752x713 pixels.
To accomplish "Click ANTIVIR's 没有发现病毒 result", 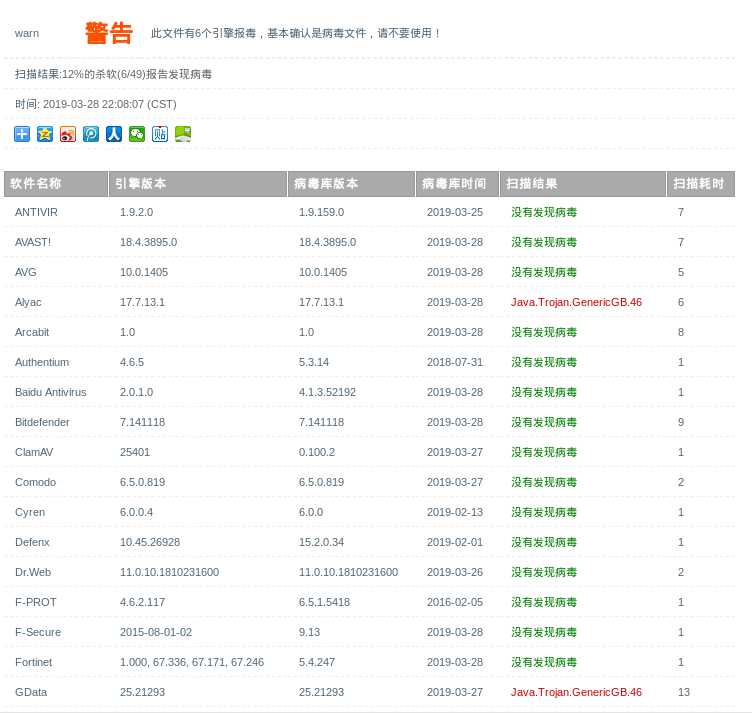I will (x=544, y=212).
